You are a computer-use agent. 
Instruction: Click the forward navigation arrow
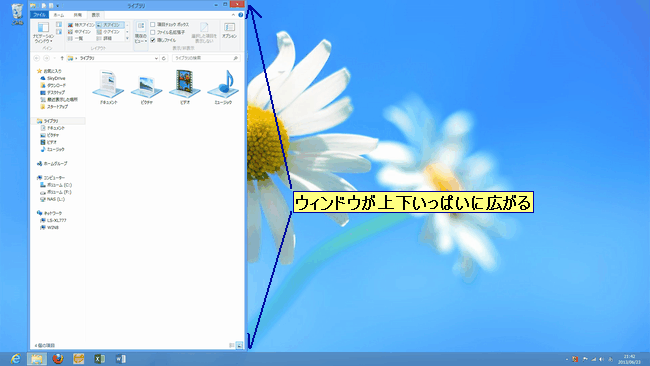tap(46, 58)
